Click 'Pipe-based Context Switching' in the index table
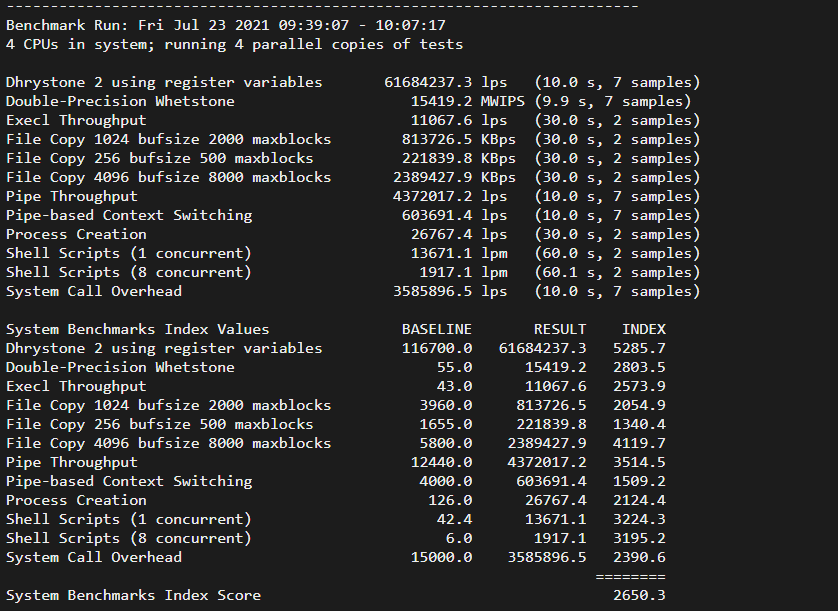Screen dimensions: 838x611 [x=129, y=481]
